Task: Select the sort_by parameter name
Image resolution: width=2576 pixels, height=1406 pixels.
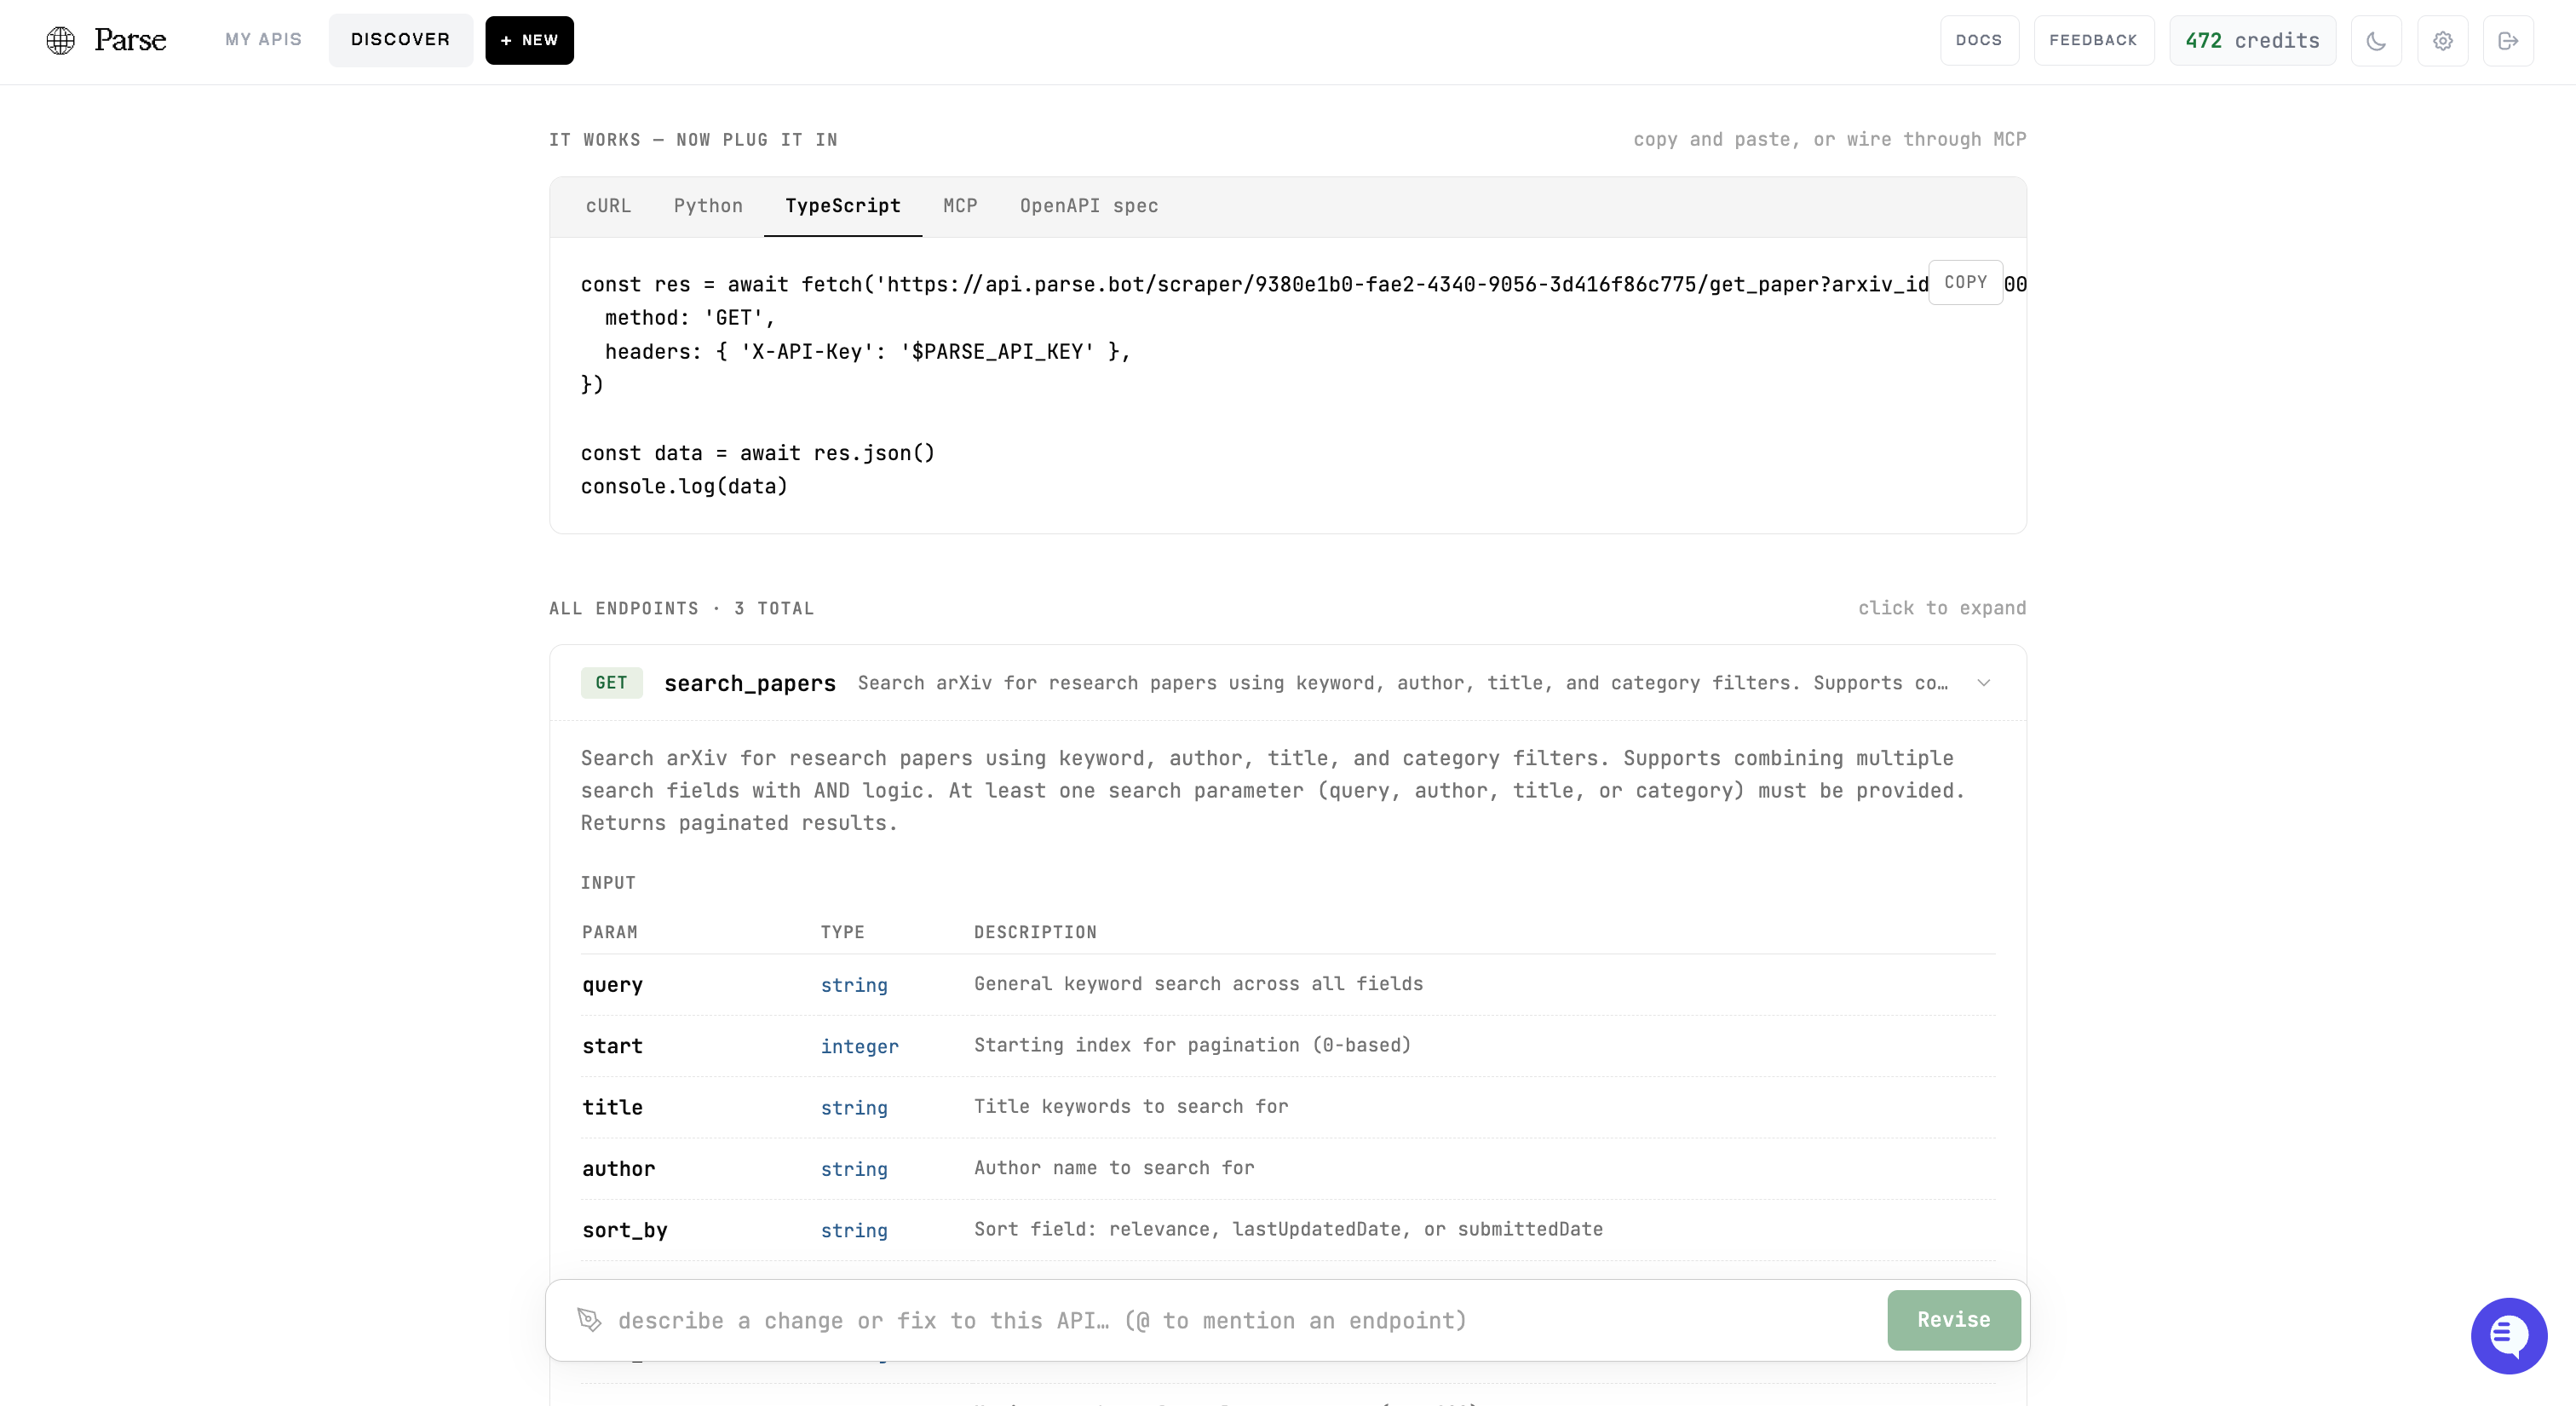Action: [624, 1230]
